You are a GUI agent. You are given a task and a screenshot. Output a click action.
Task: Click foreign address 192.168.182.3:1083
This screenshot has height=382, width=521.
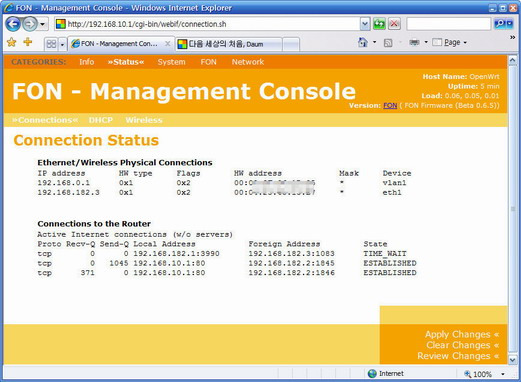[291, 254]
